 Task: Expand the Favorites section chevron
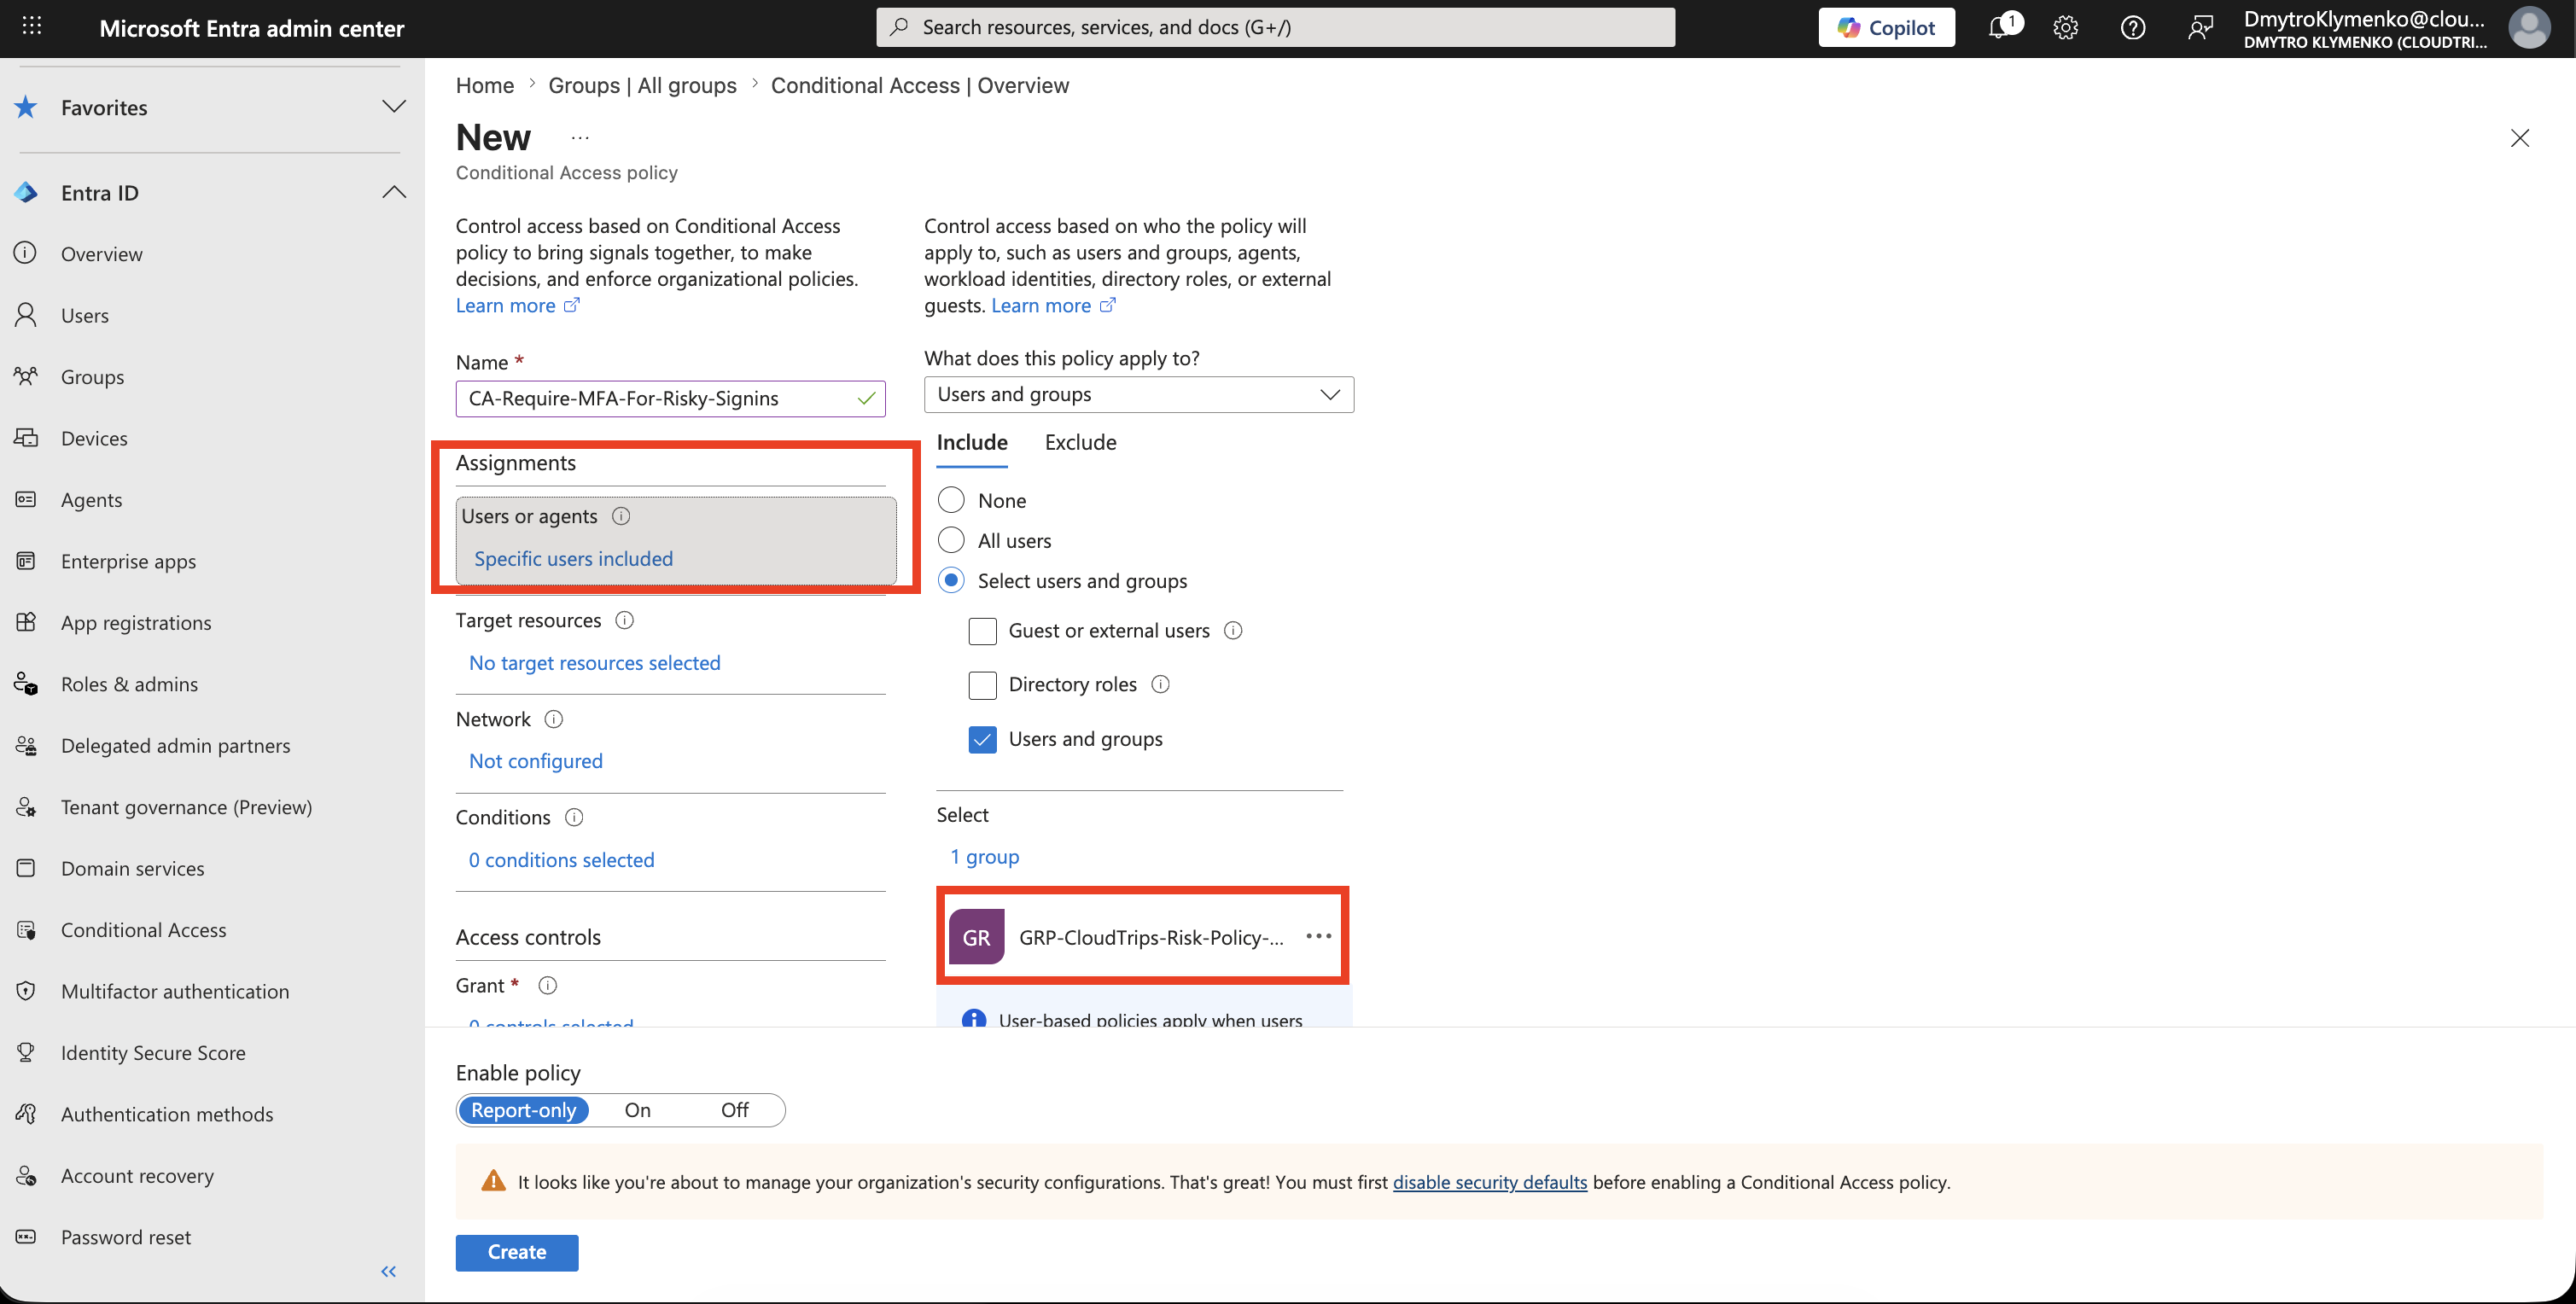[x=394, y=106]
